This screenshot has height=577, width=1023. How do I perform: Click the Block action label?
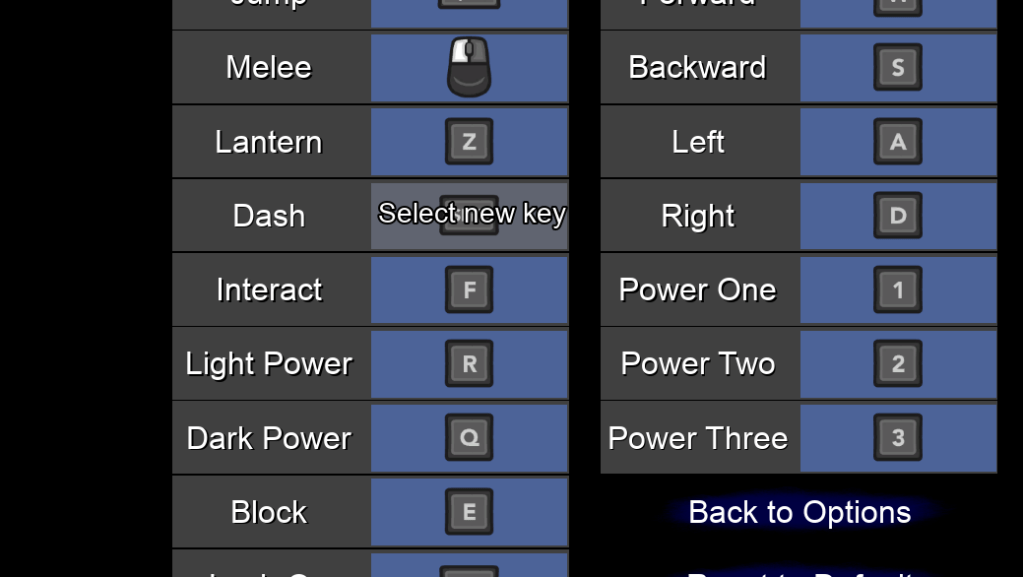click(269, 512)
